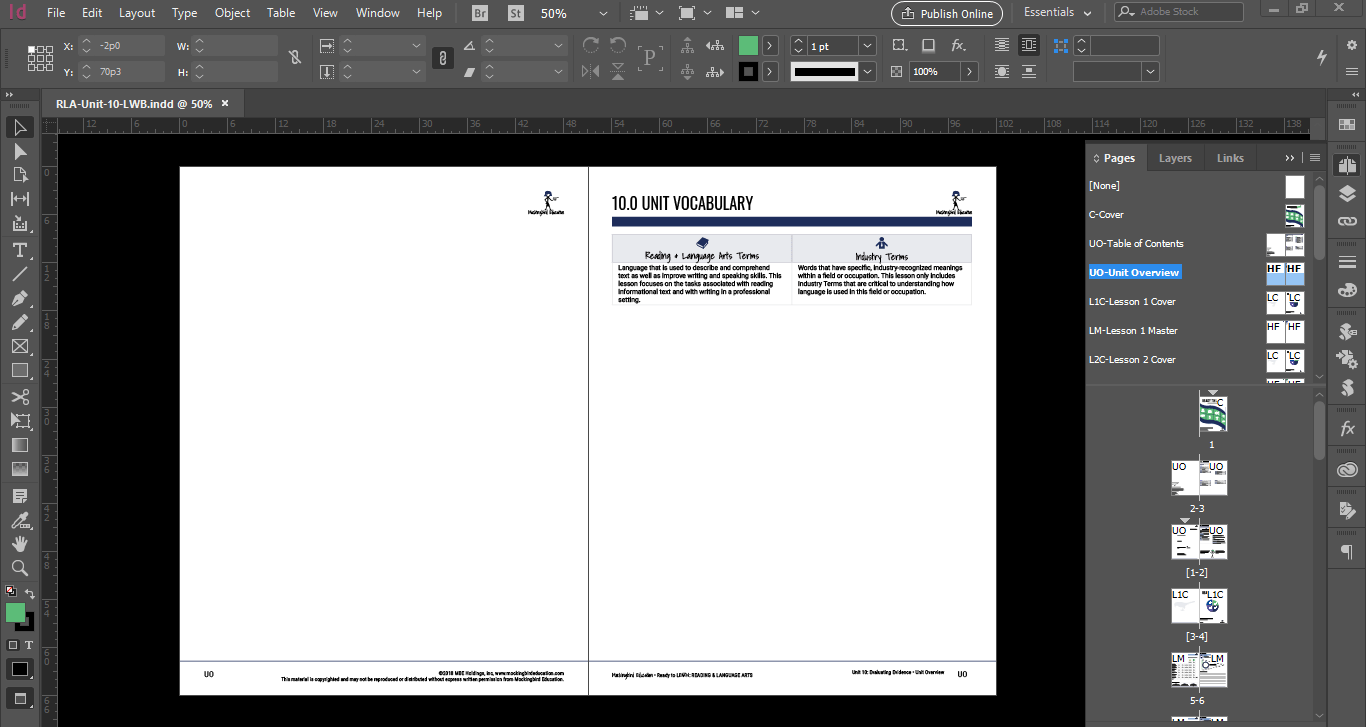Select the Pen tool
Screen dimensions: 1366x727
[19, 298]
